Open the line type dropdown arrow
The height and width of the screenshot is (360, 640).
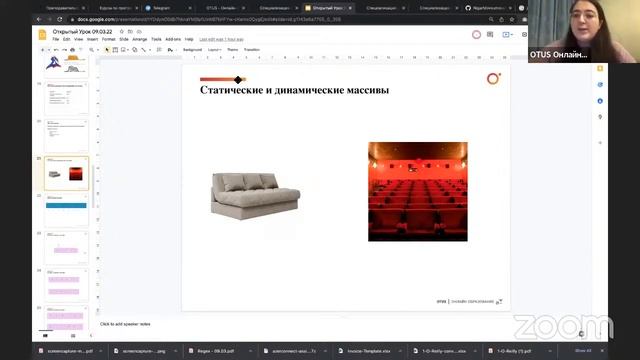[x=150, y=50]
